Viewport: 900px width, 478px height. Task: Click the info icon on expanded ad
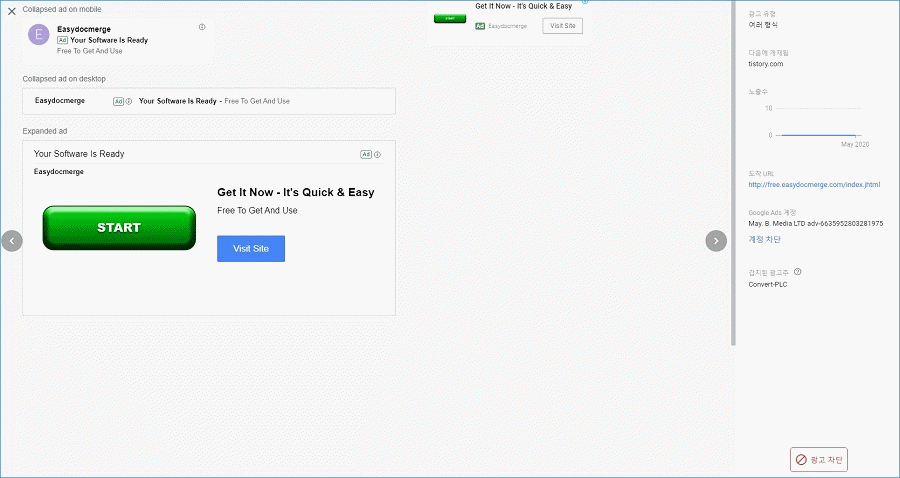coord(377,154)
